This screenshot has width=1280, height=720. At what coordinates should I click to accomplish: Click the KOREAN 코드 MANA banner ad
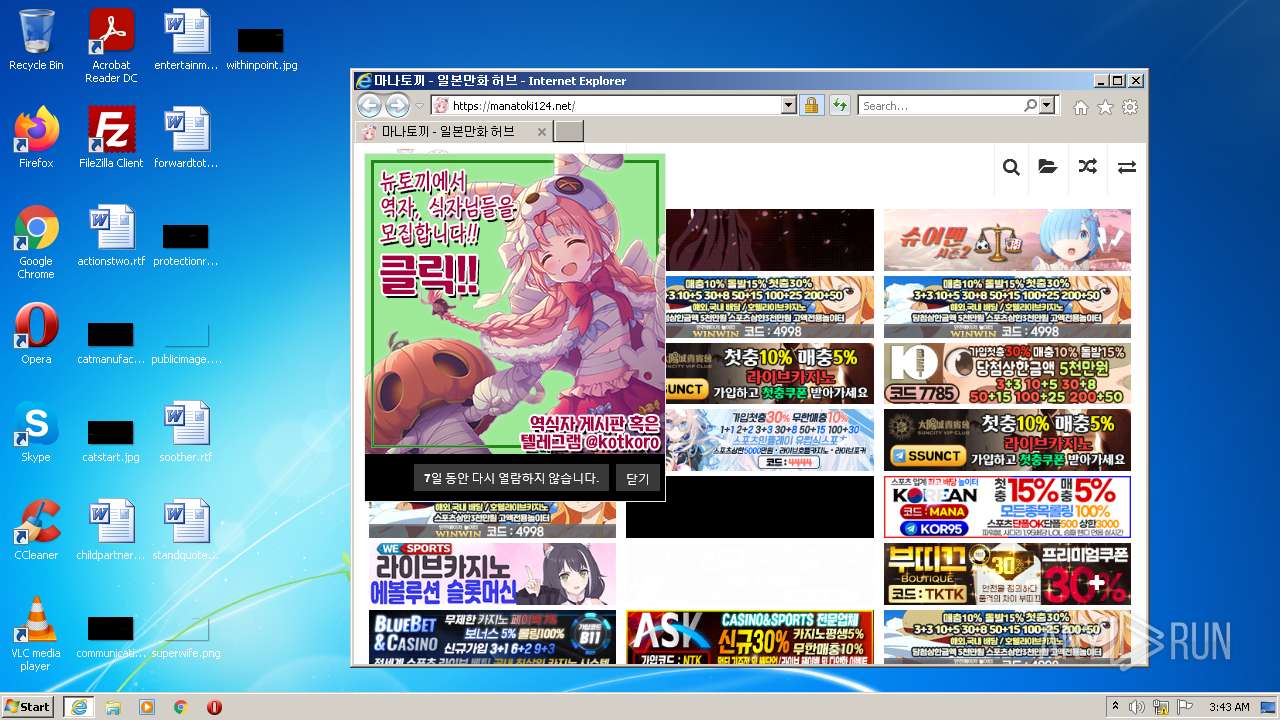1007,507
